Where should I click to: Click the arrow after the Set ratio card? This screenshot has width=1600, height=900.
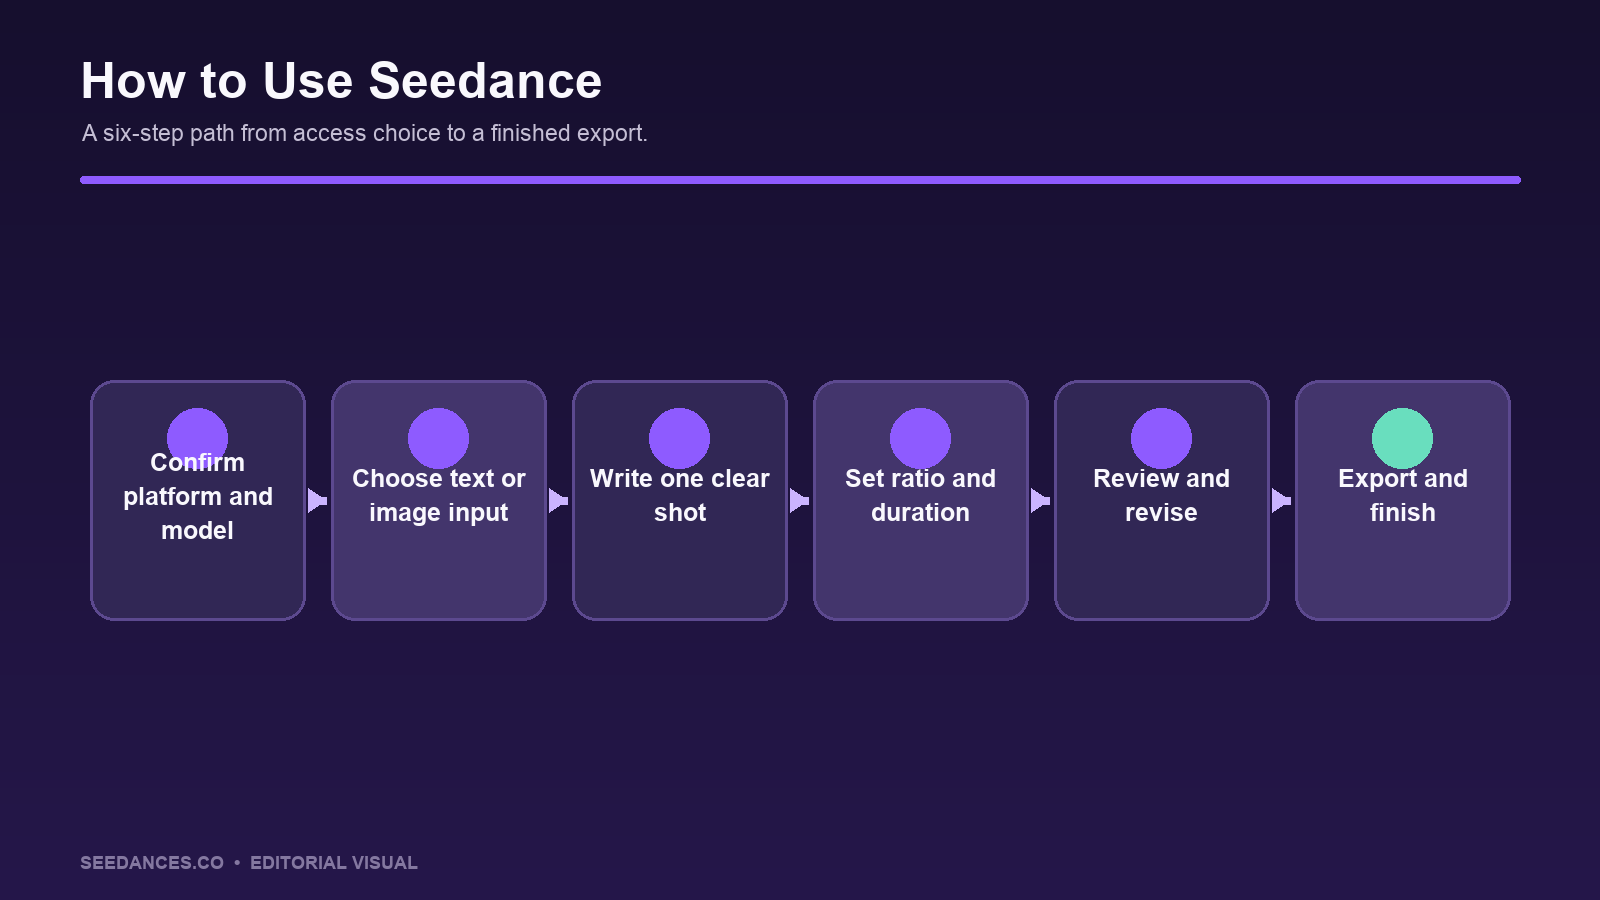tap(1041, 500)
